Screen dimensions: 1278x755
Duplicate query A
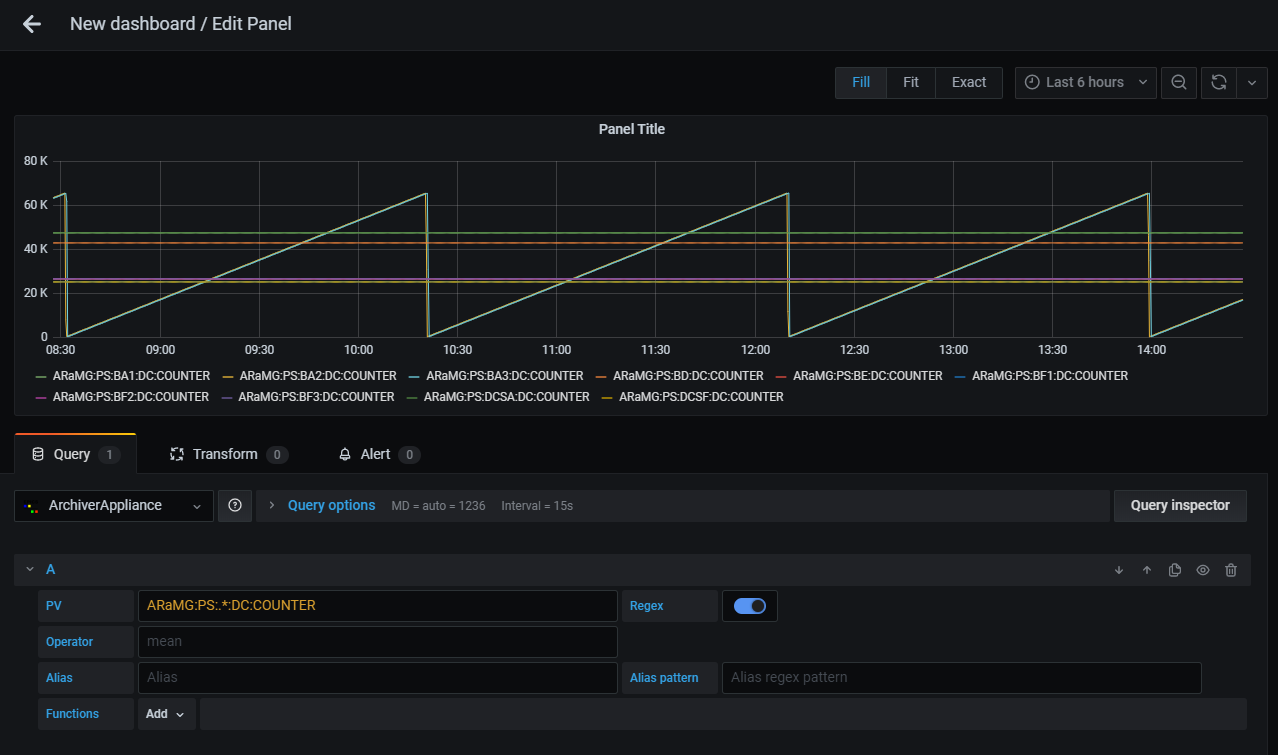[x=1175, y=570]
